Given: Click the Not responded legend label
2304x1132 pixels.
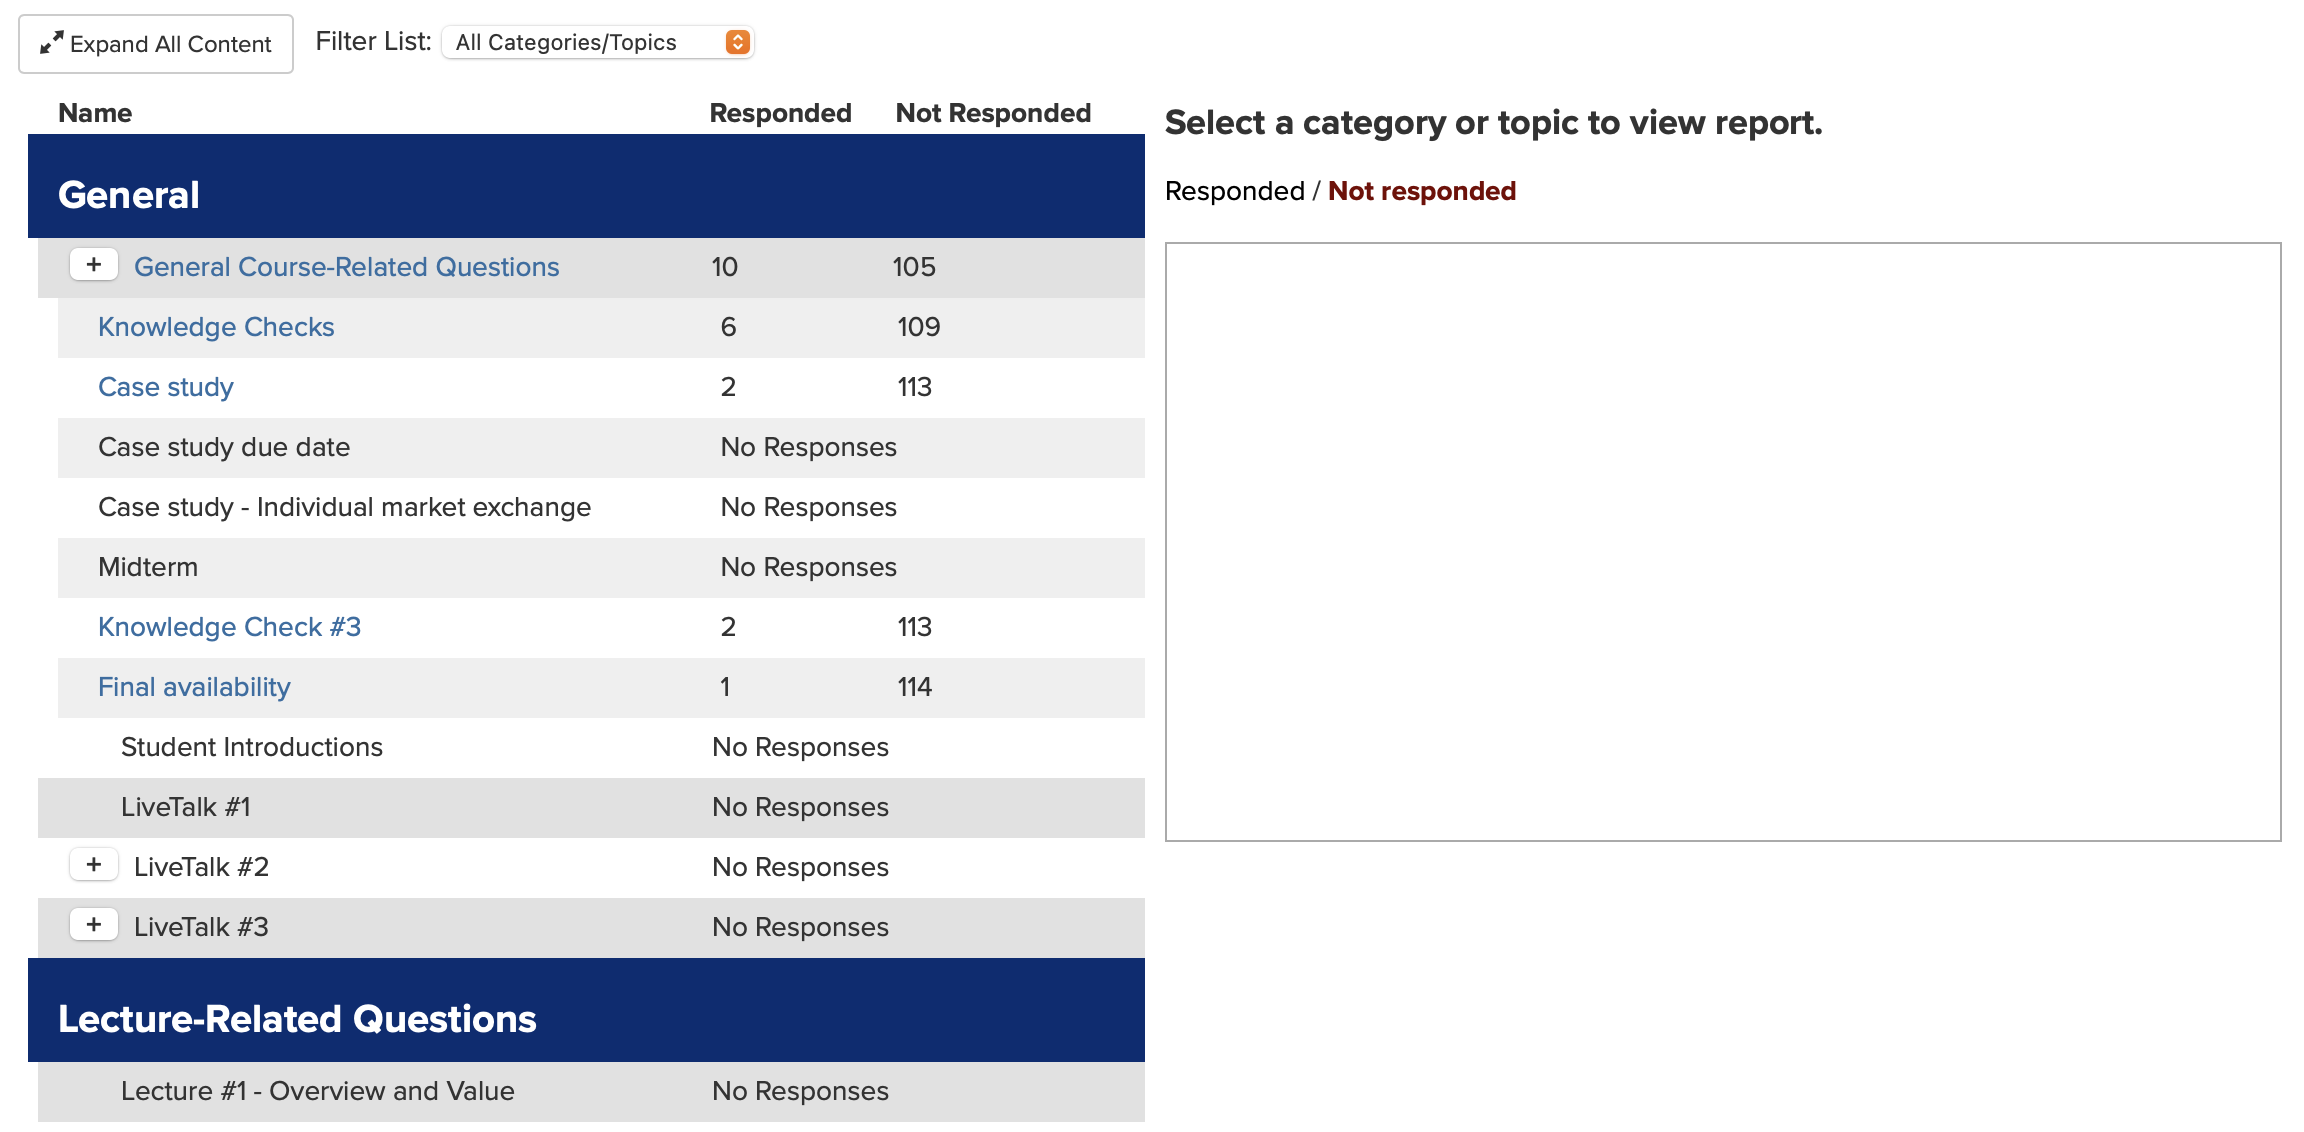Looking at the screenshot, I should (1421, 190).
